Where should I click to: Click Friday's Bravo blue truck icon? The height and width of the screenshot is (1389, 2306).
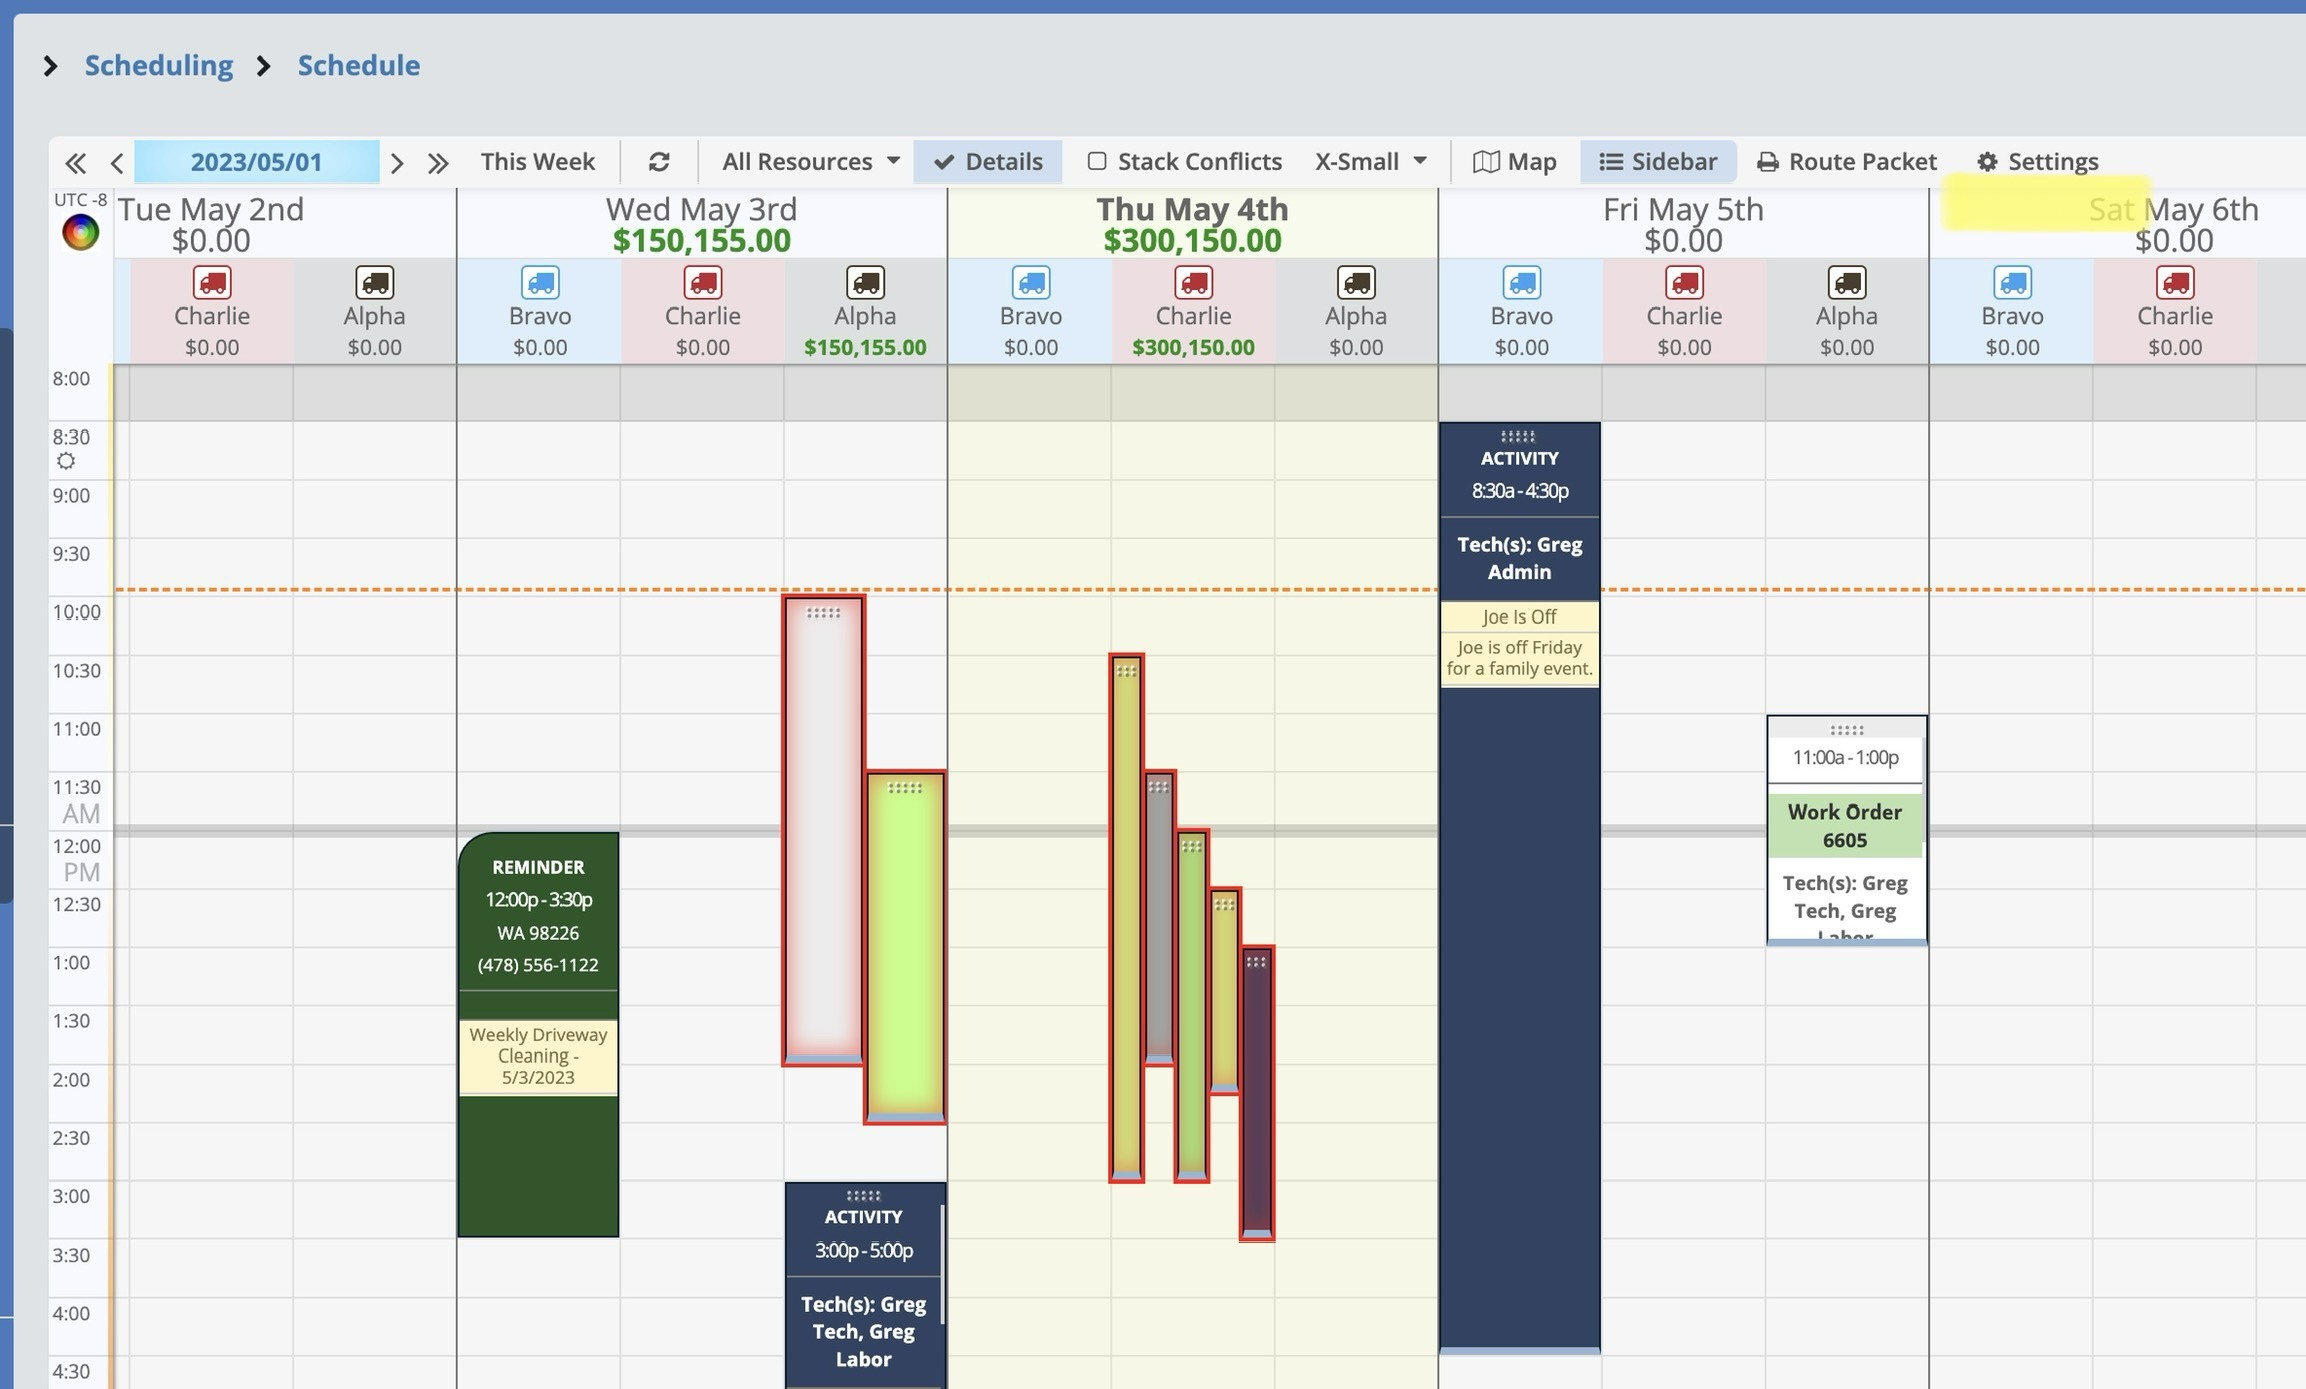tap(1521, 283)
